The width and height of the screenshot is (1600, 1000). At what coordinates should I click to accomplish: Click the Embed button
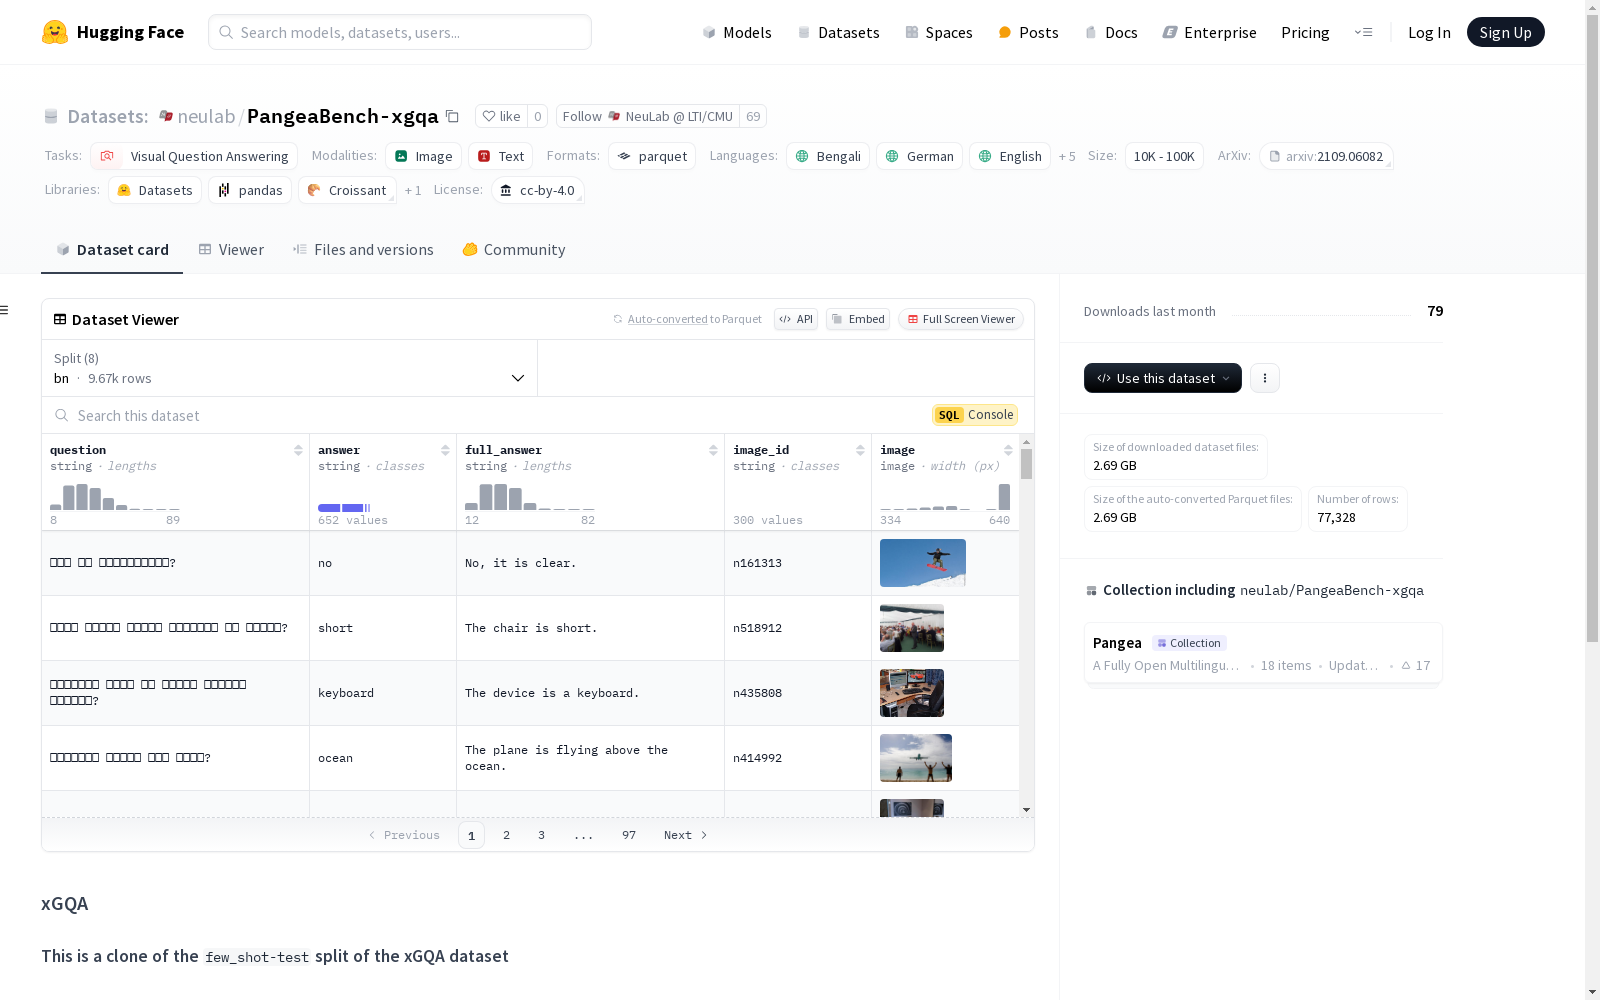tap(858, 319)
